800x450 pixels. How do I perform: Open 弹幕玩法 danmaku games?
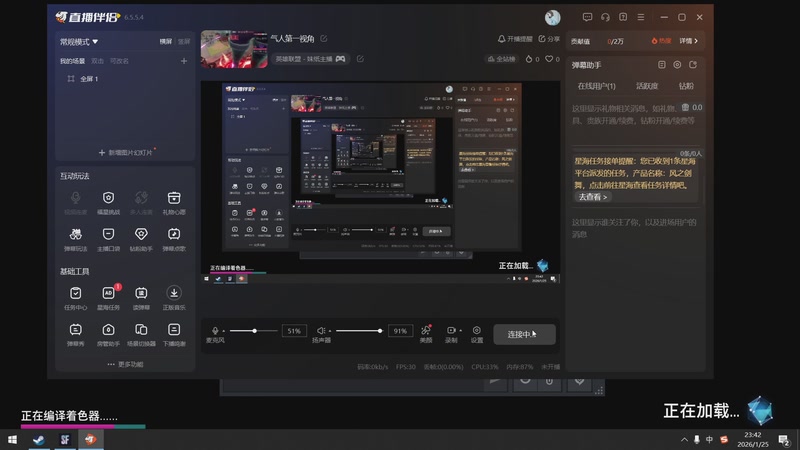point(76,239)
